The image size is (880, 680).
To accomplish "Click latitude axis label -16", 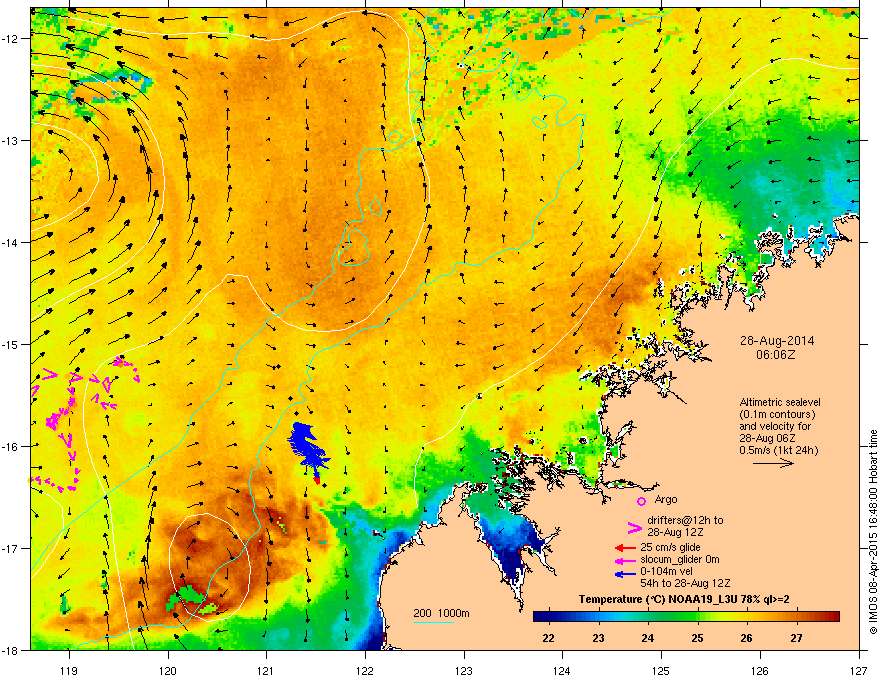I will [11, 447].
